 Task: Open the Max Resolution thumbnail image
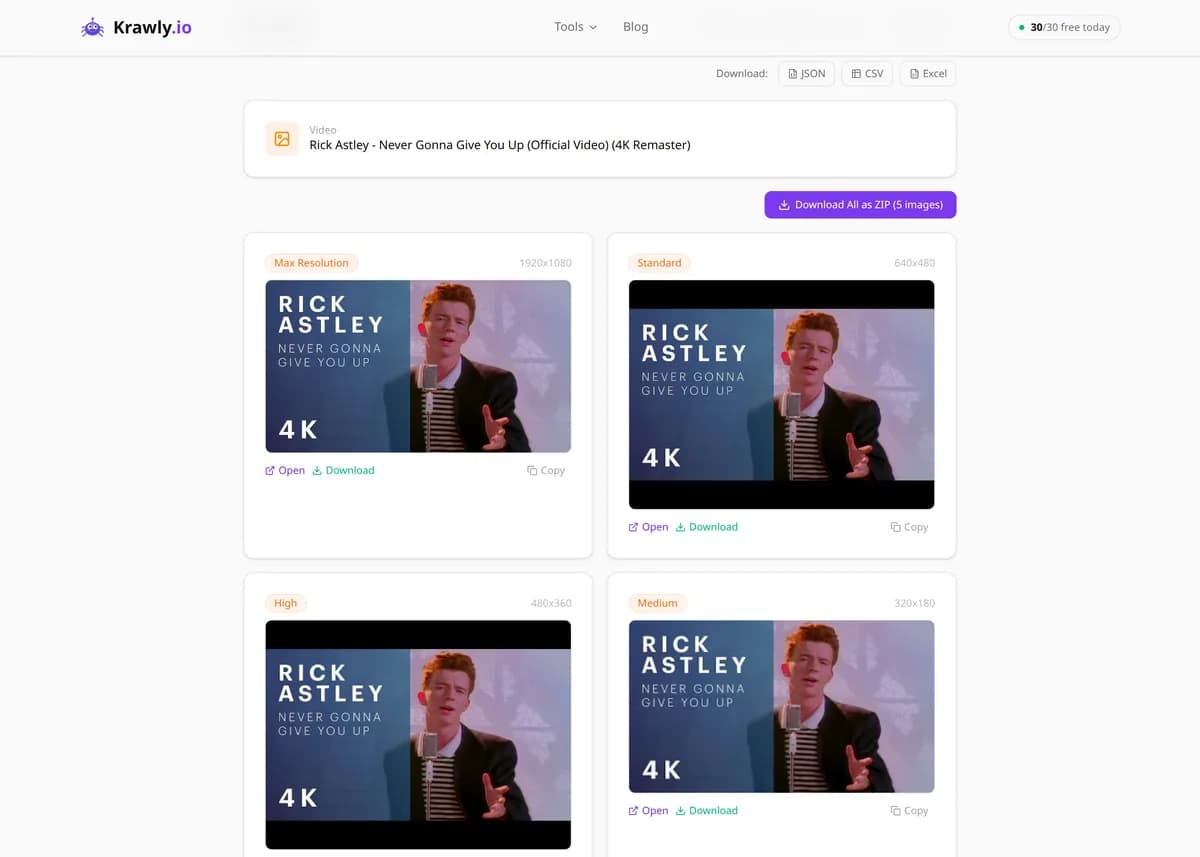tap(418, 366)
